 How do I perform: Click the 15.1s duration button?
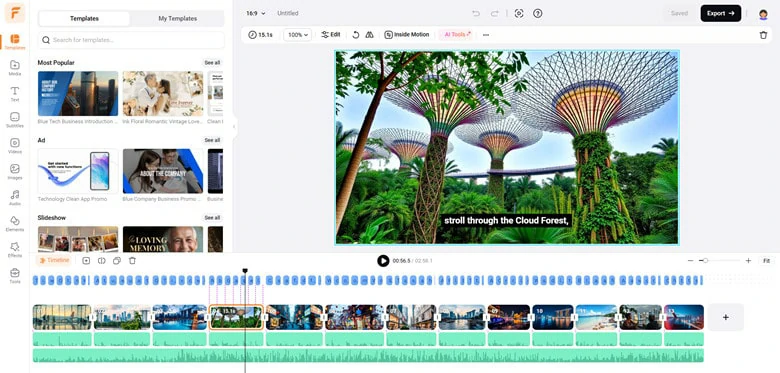coord(261,35)
